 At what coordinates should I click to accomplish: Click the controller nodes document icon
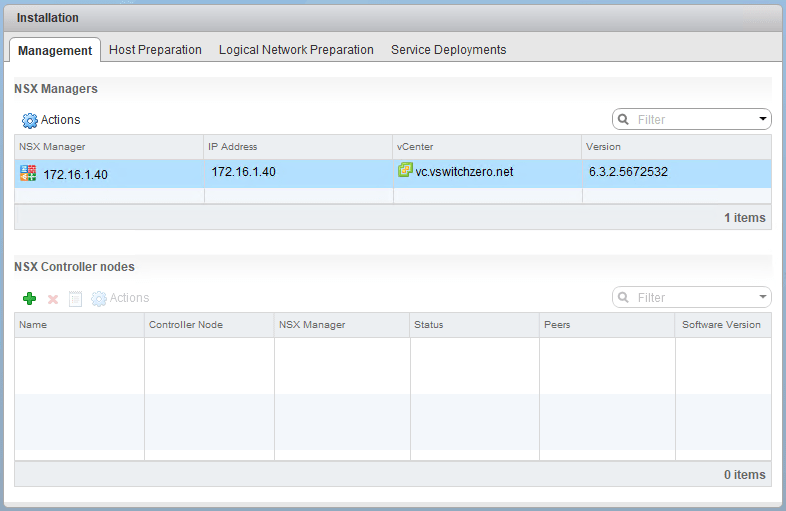(x=75, y=299)
